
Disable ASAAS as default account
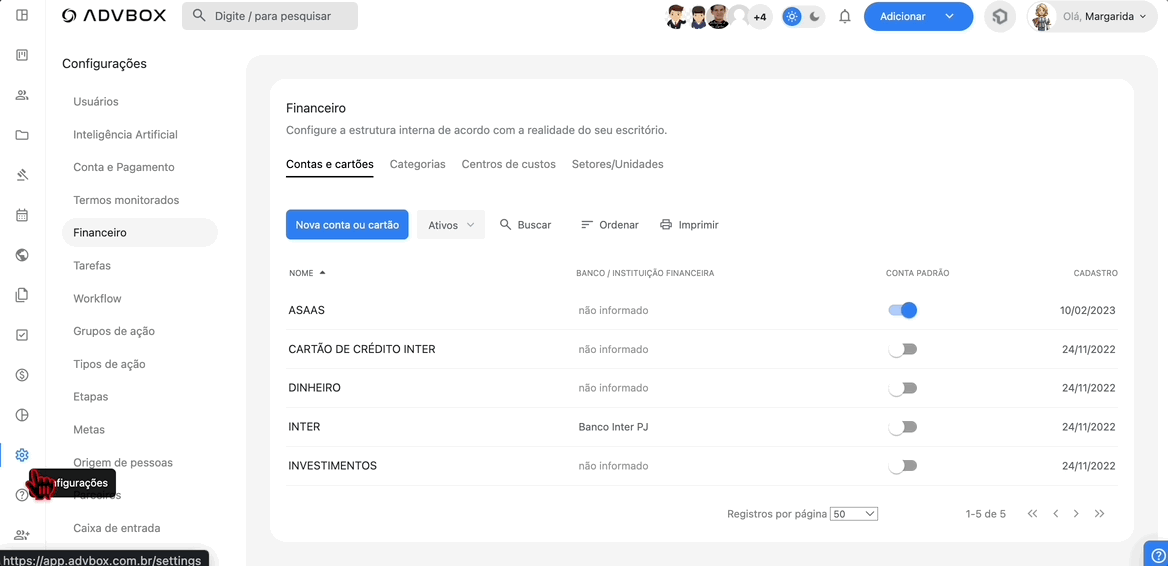903,311
